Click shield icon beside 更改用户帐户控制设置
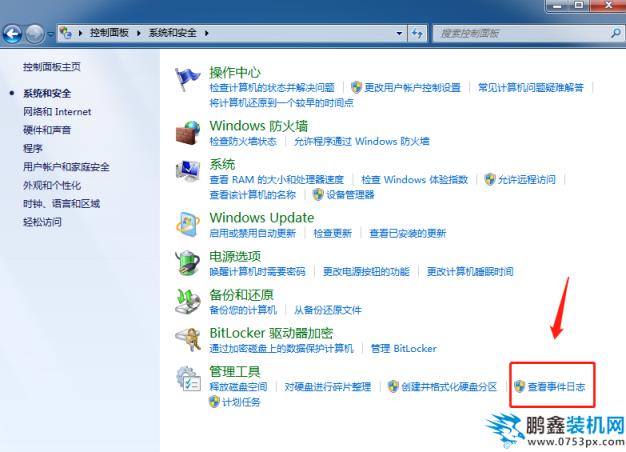This screenshot has height=452, width=626. pyautogui.click(x=357, y=87)
